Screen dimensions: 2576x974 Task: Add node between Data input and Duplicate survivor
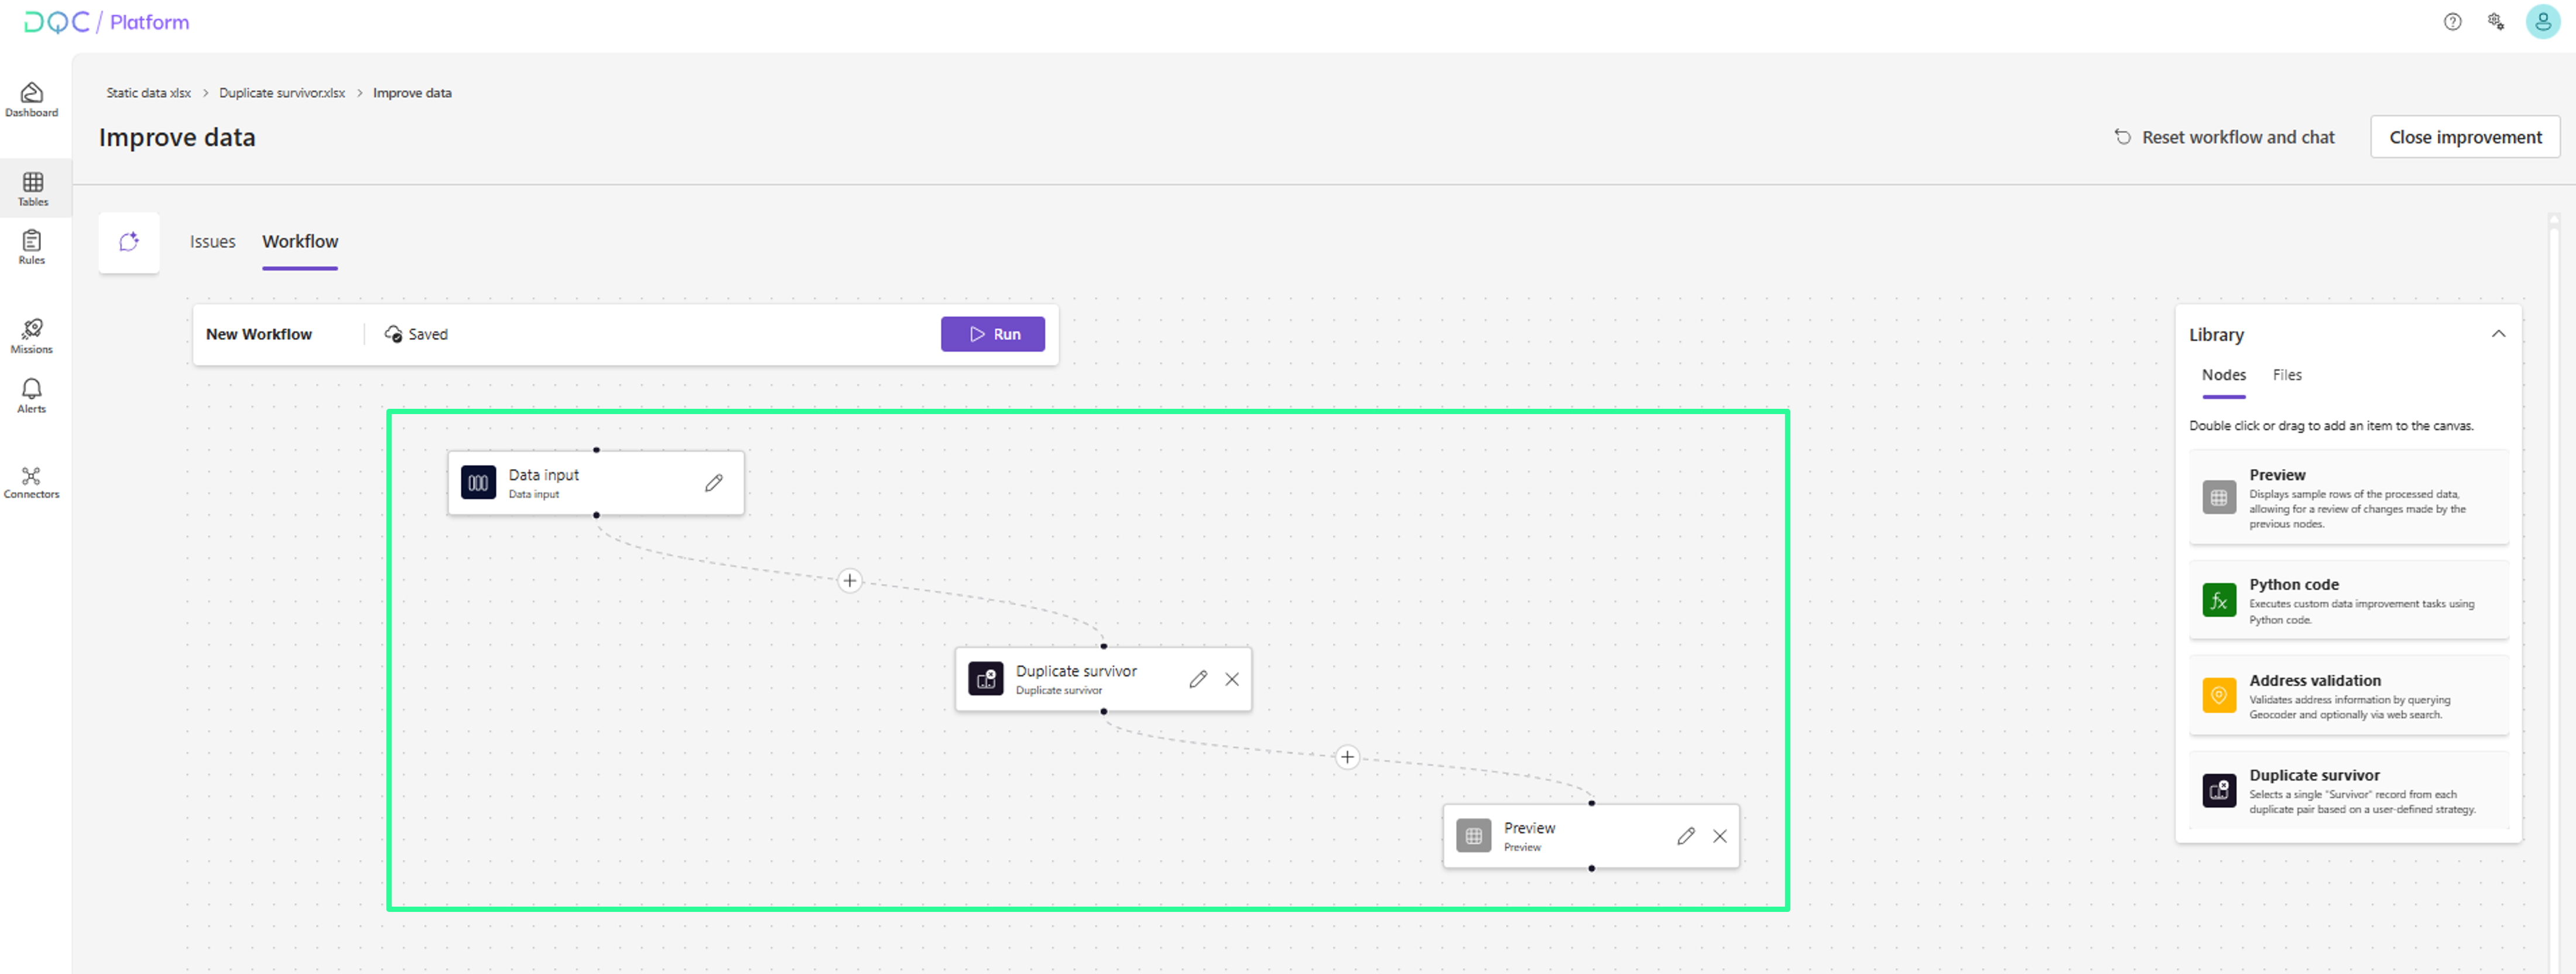(849, 580)
